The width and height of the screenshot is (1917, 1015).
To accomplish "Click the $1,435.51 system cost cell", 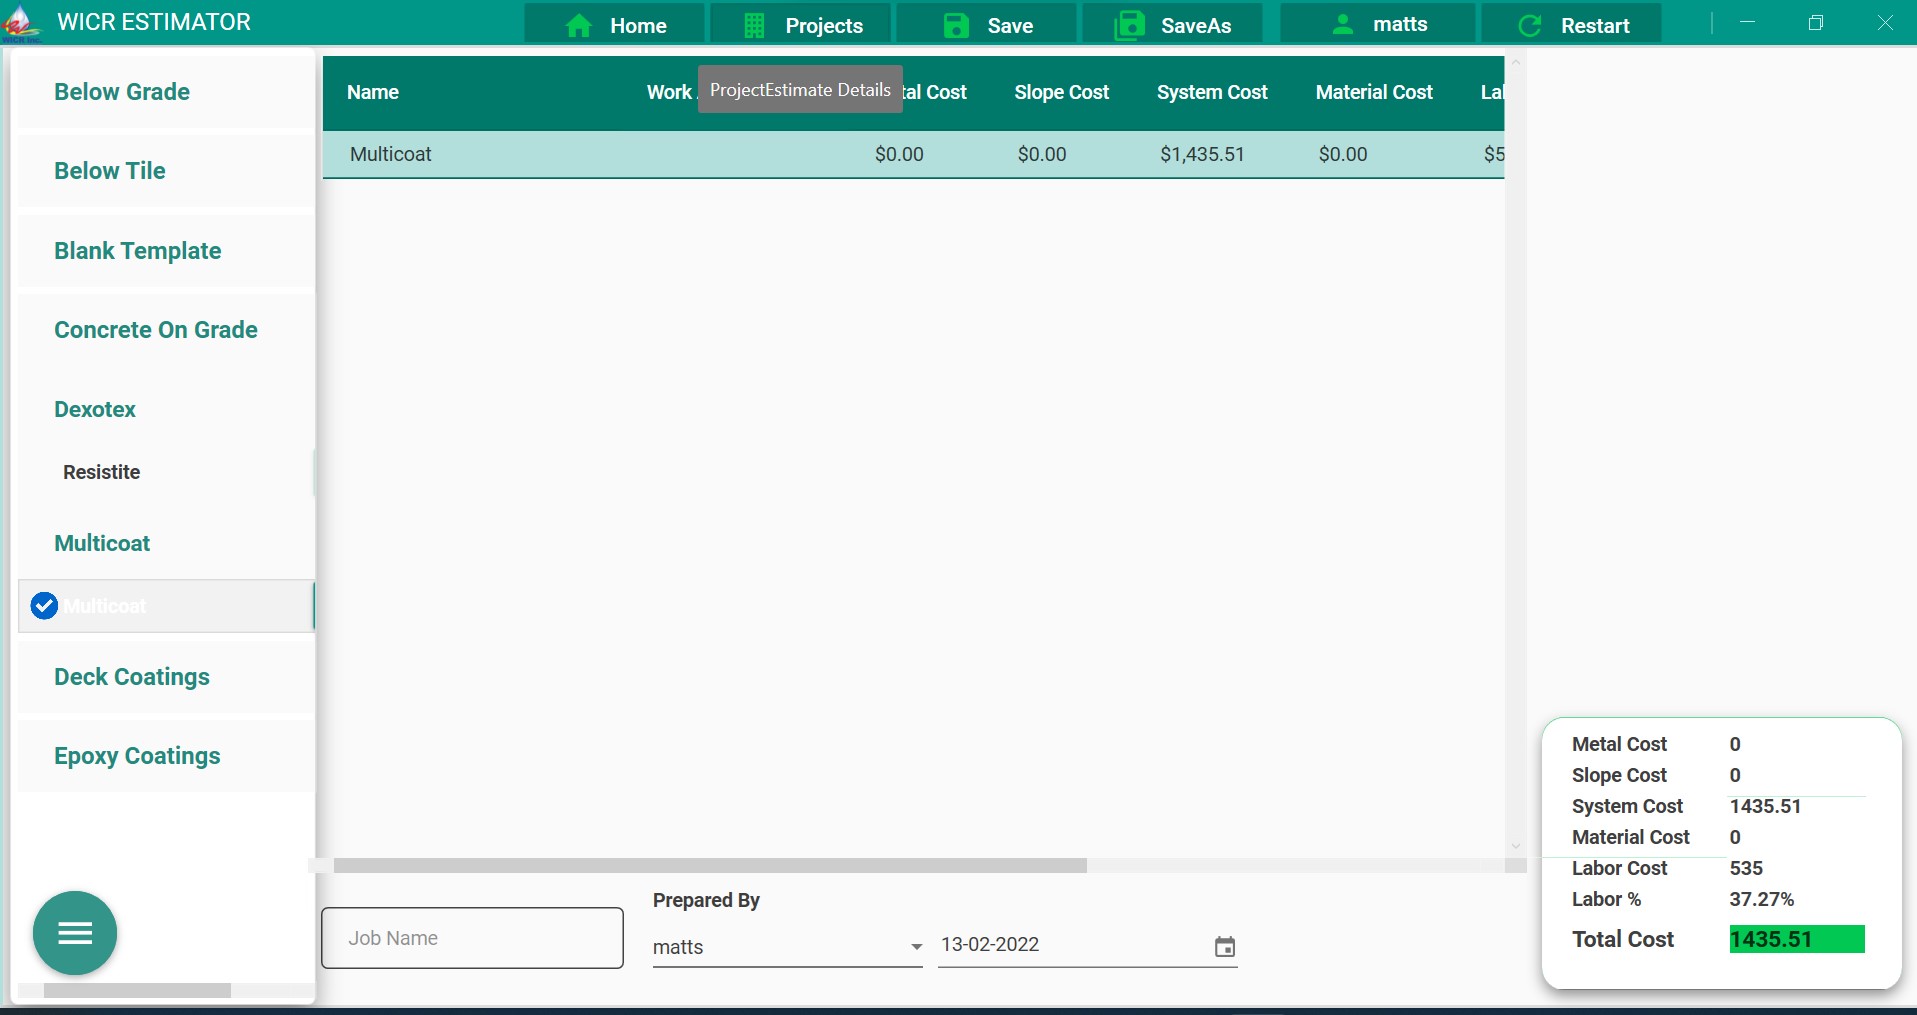I will (x=1202, y=154).
